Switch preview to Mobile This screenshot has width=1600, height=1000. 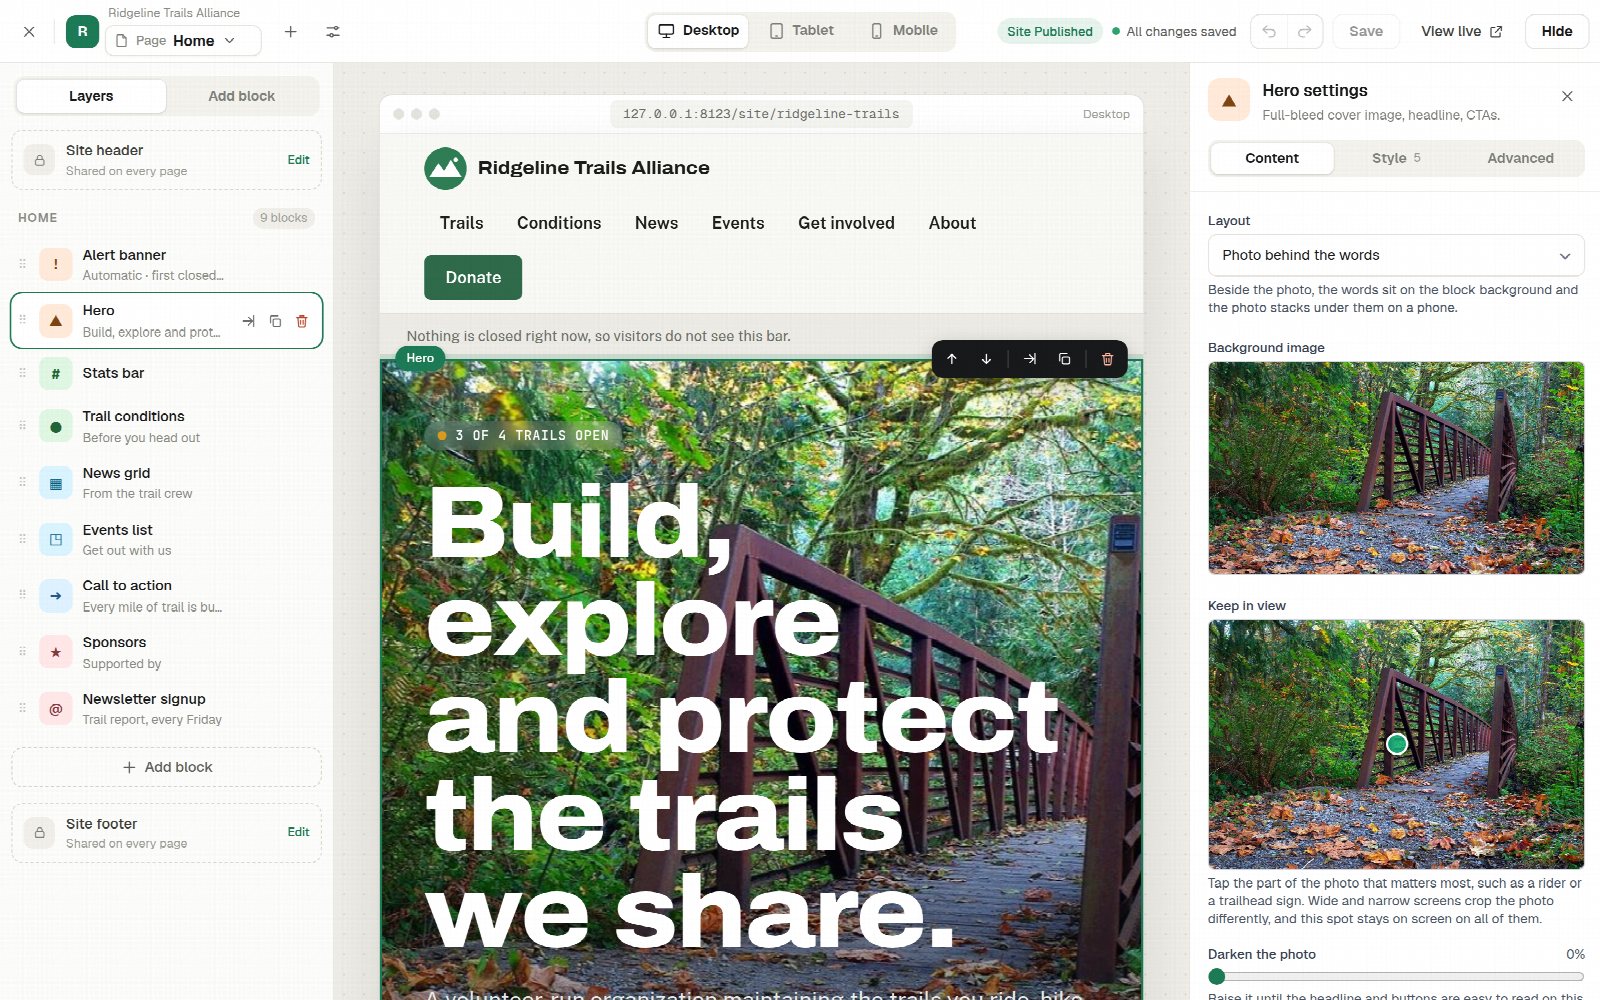pyautogui.click(x=903, y=31)
